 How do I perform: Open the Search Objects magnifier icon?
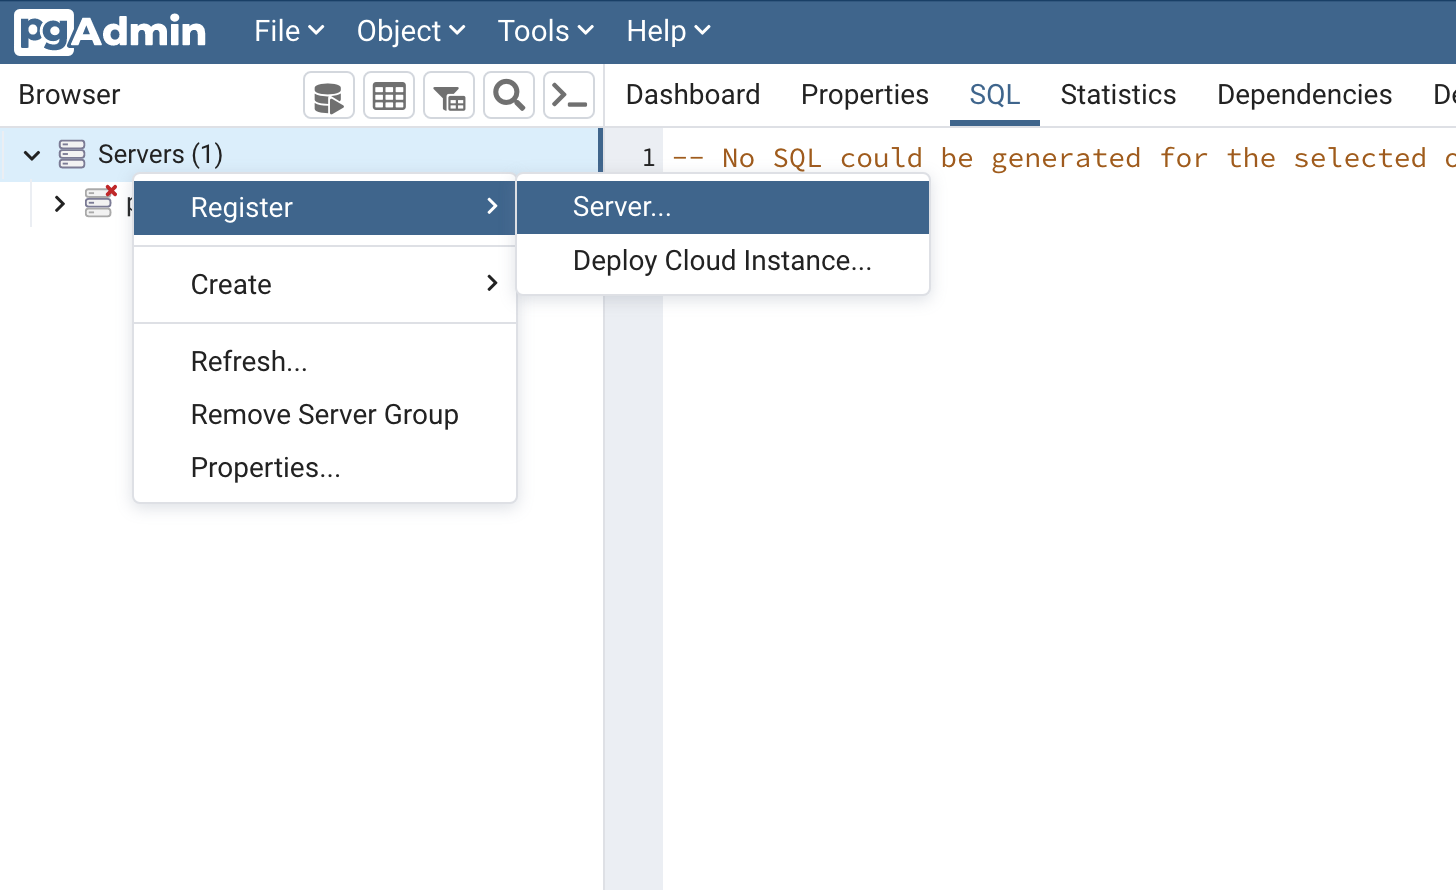point(509,96)
